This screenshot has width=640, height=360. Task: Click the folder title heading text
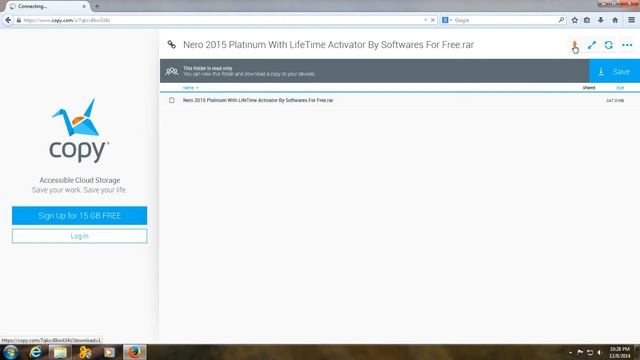[328, 44]
